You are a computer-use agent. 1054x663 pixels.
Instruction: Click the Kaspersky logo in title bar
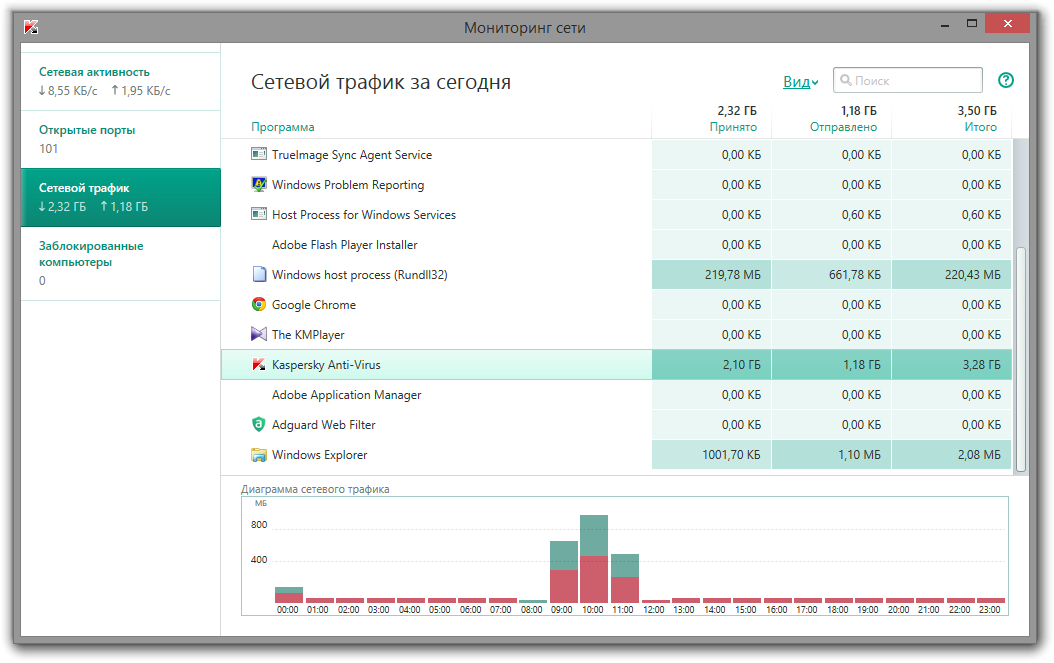coord(31,28)
